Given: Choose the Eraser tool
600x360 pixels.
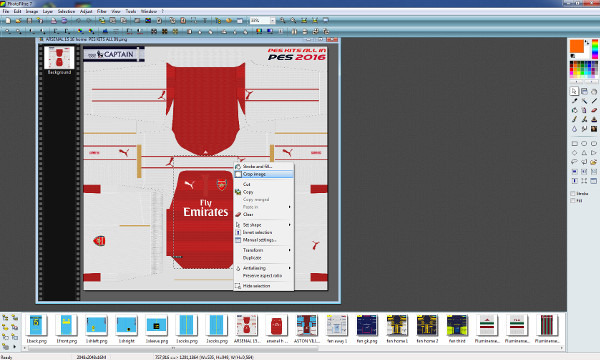Looking at the screenshot, I should (x=594, y=110).
